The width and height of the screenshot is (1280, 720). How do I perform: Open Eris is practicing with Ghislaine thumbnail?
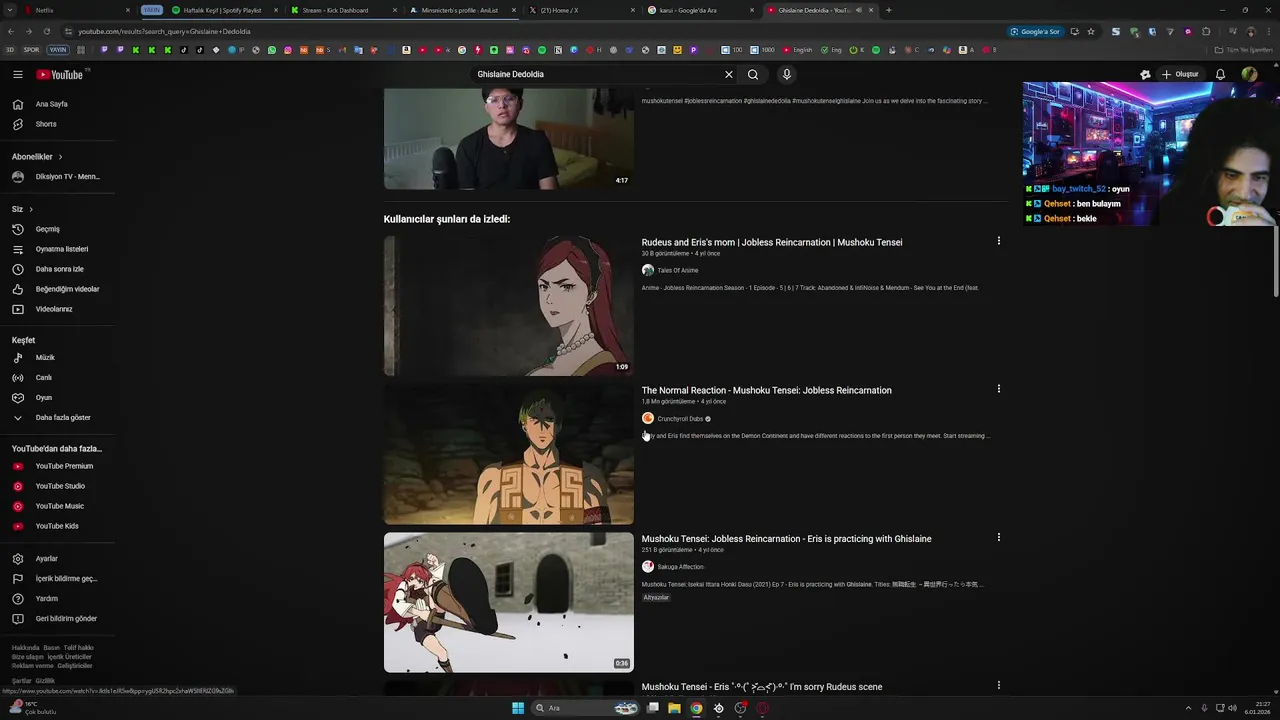pyautogui.click(x=509, y=602)
